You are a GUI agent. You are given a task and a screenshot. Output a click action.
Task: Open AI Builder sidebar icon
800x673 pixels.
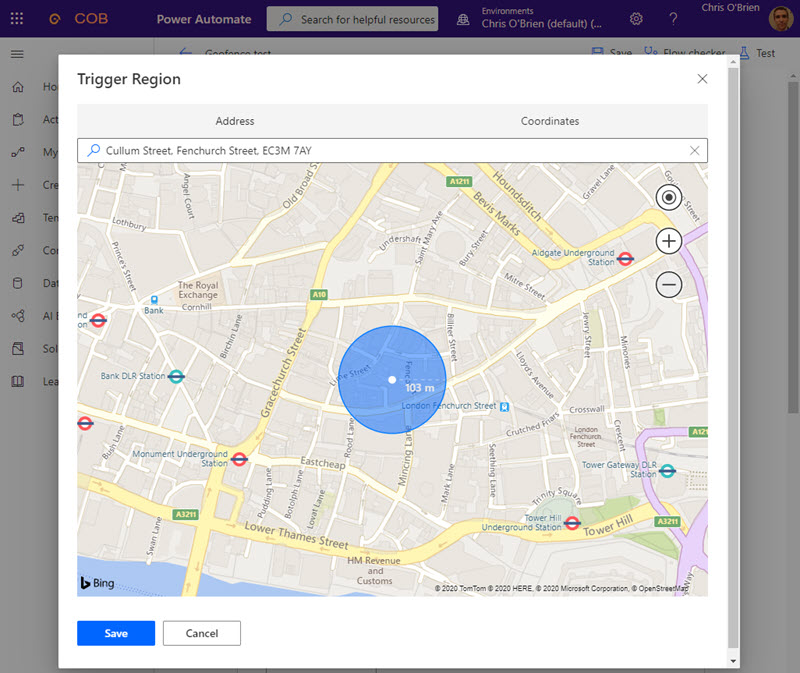click(x=18, y=316)
